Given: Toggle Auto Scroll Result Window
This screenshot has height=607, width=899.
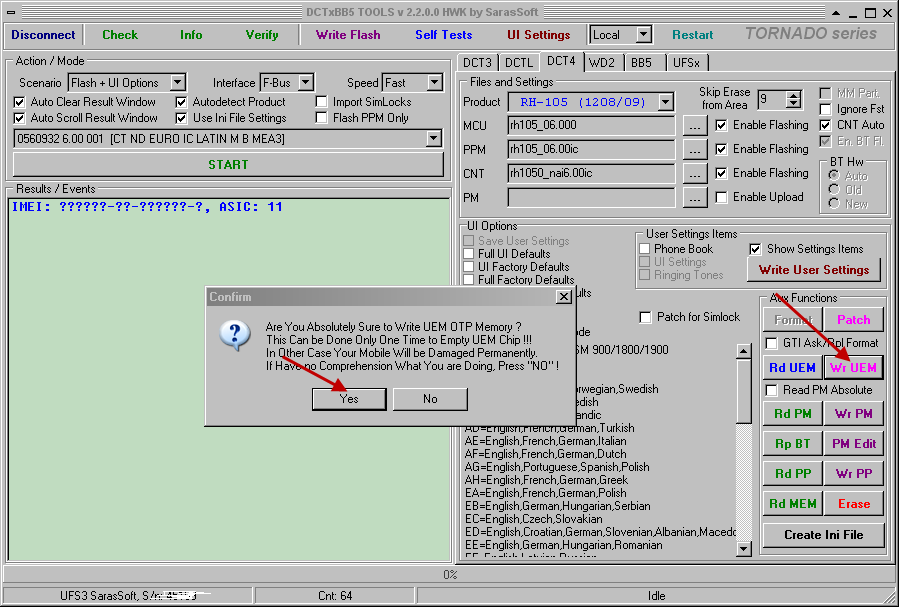Looking at the screenshot, I should (19, 118).
